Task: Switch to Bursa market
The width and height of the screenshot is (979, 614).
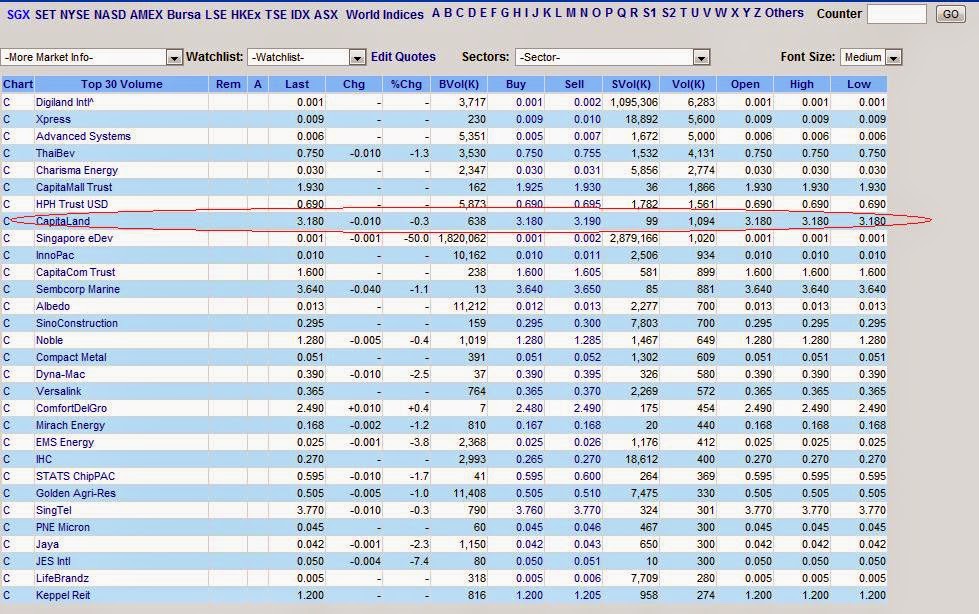Action: coord(184,14)
